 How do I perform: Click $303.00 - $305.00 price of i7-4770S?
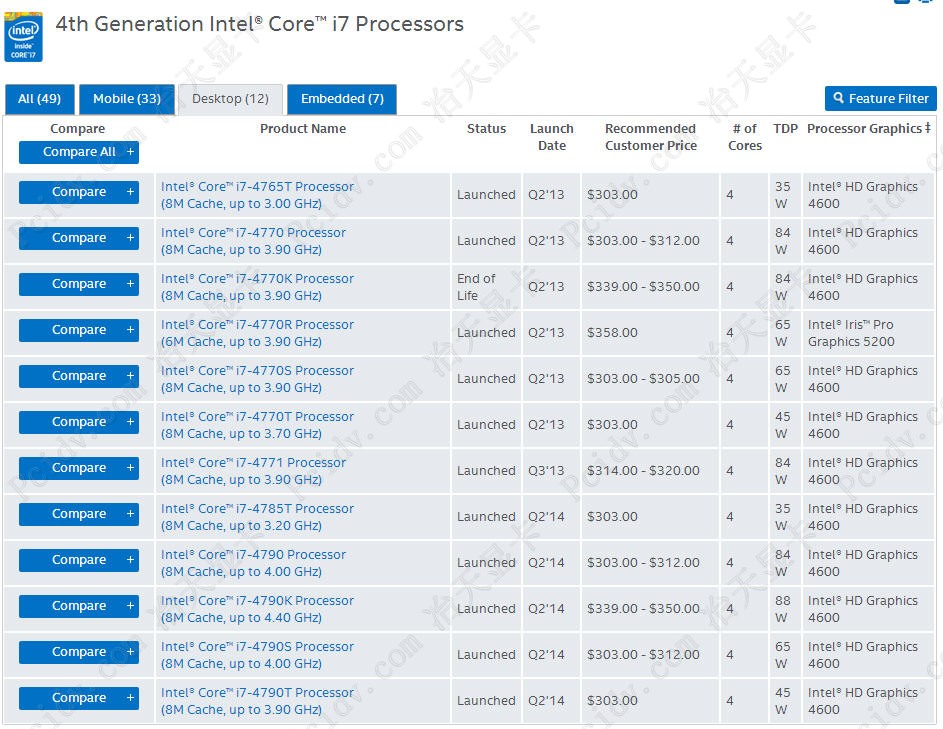click(x=644, y=379)
